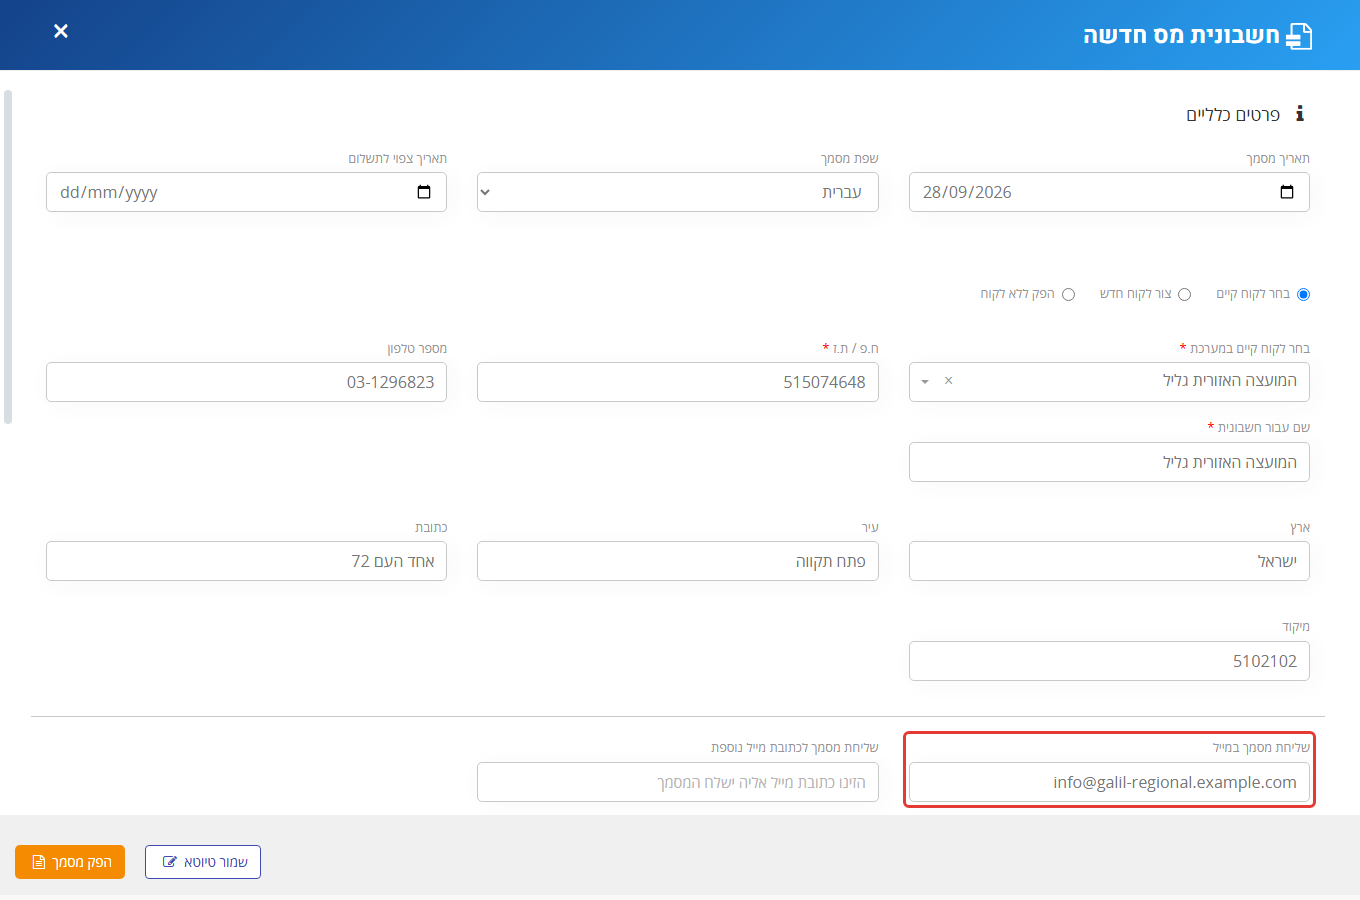
Task: Focus the מיקוד postal code field
Action: pyautogui.click(x=1109, y=661)
